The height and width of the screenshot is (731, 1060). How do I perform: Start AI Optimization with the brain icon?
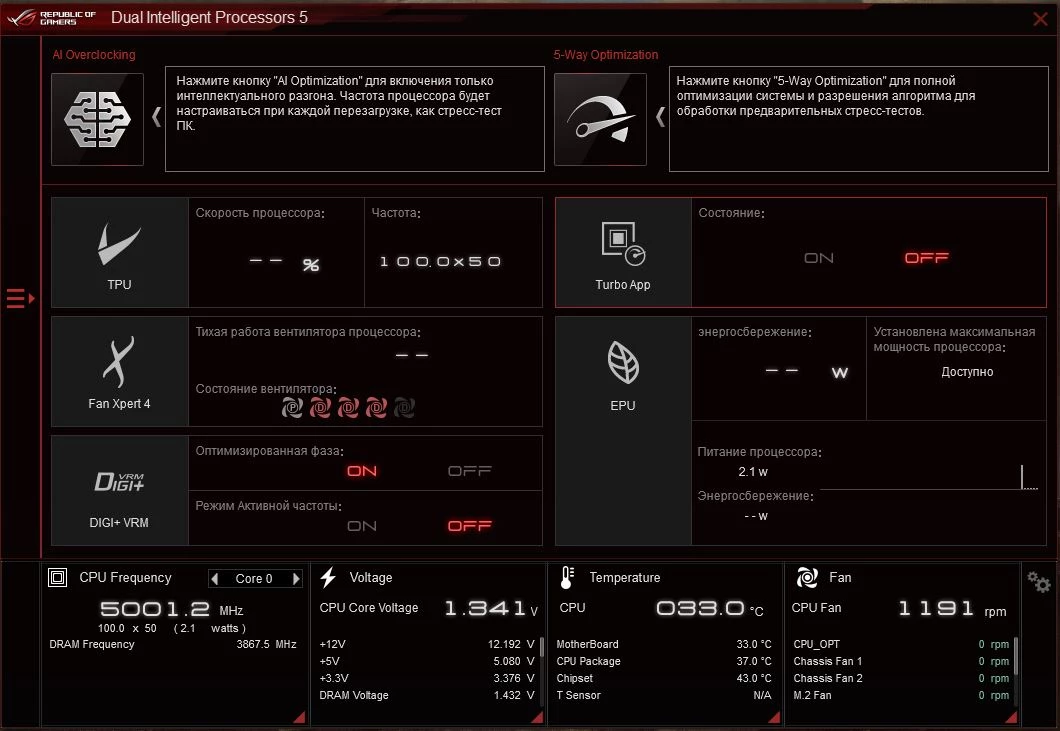[97, 120]
